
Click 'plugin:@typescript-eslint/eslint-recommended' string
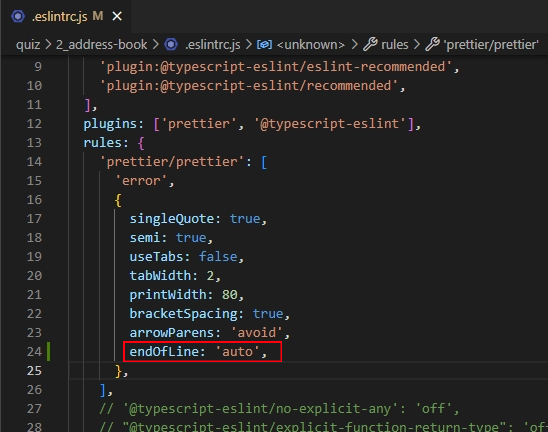(276, 66)
